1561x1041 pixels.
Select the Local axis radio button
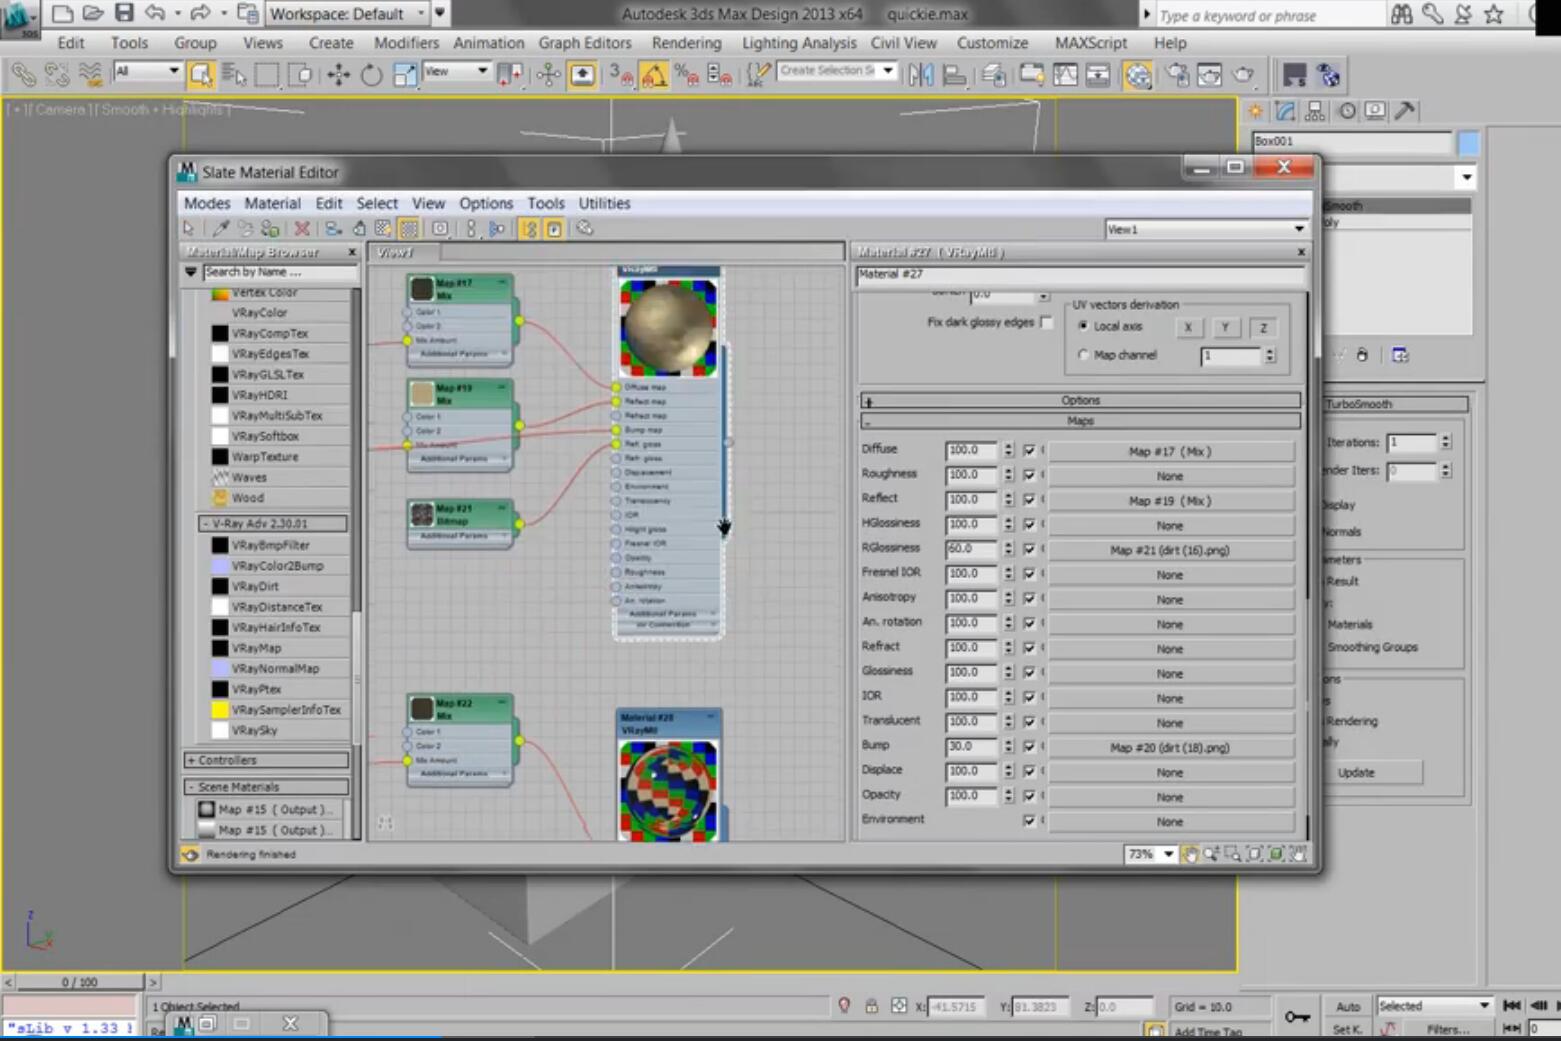(1083, 326)
